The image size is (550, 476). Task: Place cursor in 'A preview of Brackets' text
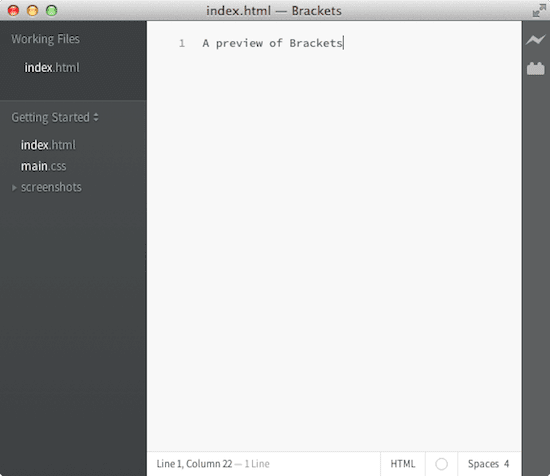(272, 43)
